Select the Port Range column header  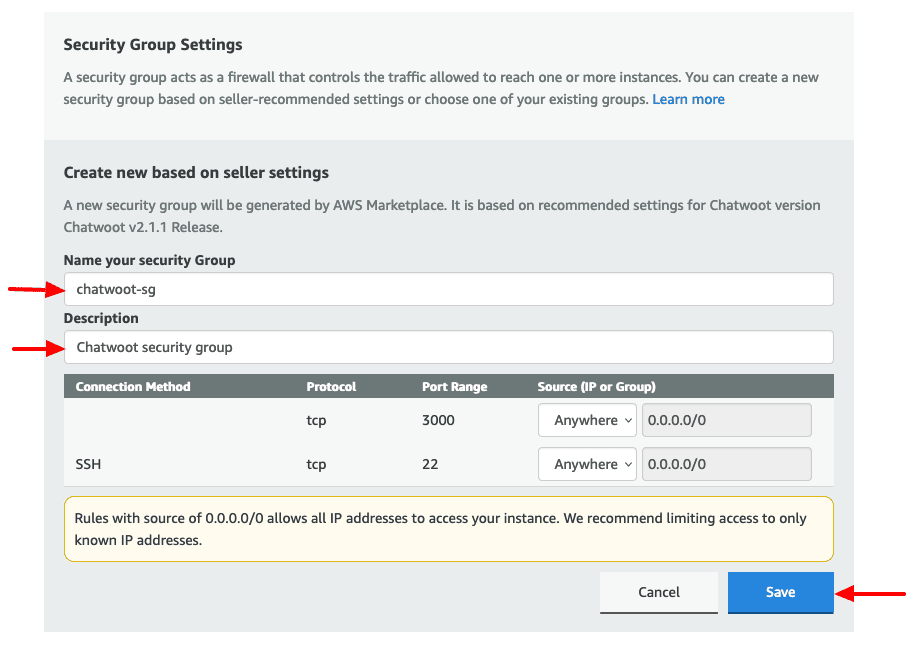pyautogui.click(x=455, y=387)
